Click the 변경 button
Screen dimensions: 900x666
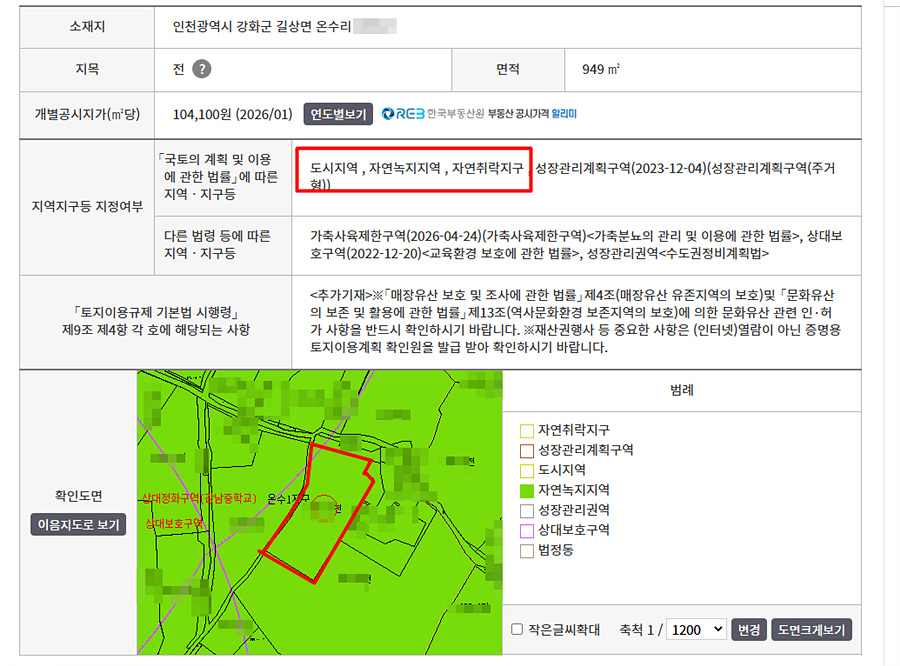[748, 629]
